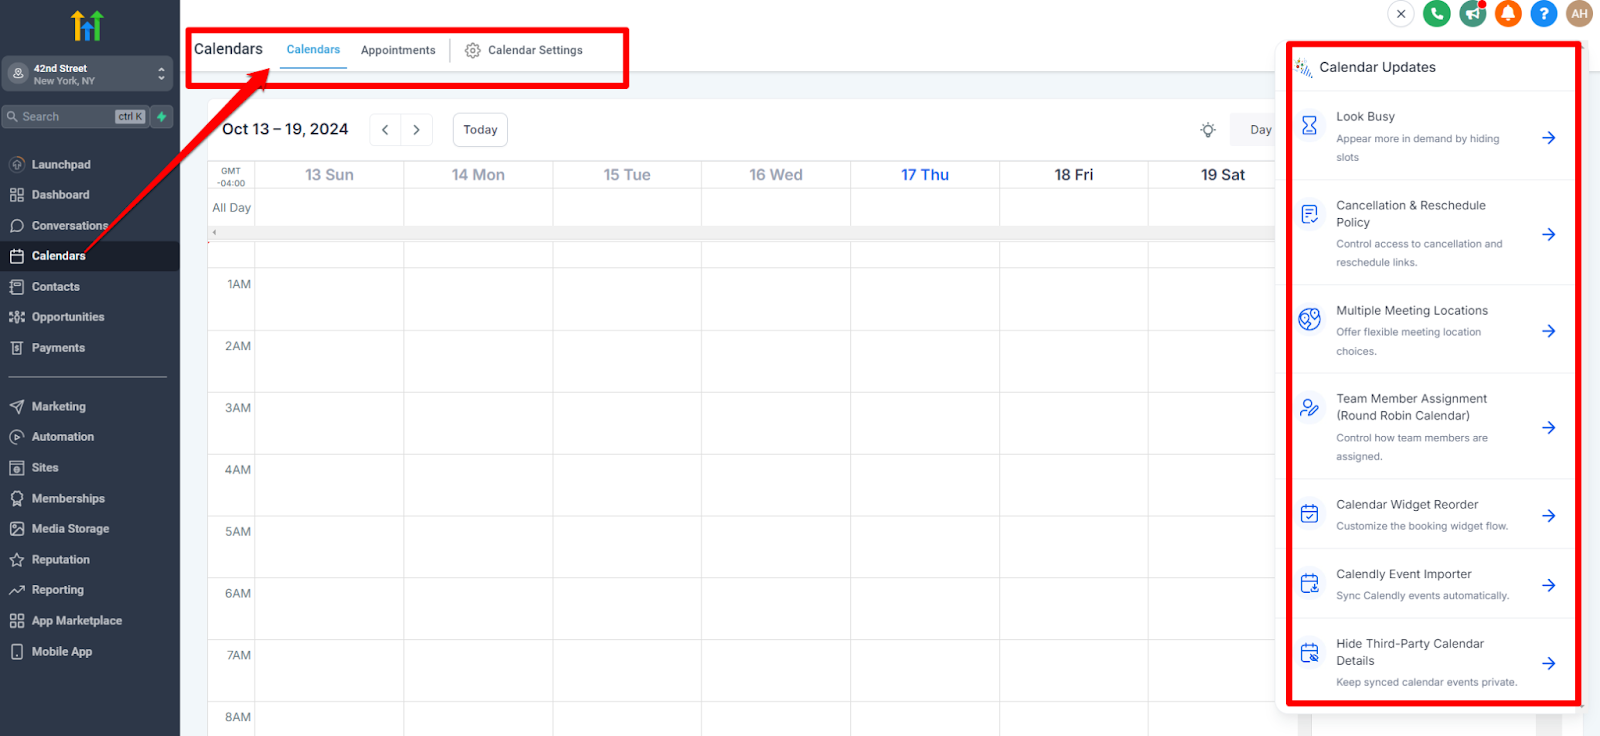Go to previous week with left chevron
Screen dimensions: 1600x736
pos(385,130)
